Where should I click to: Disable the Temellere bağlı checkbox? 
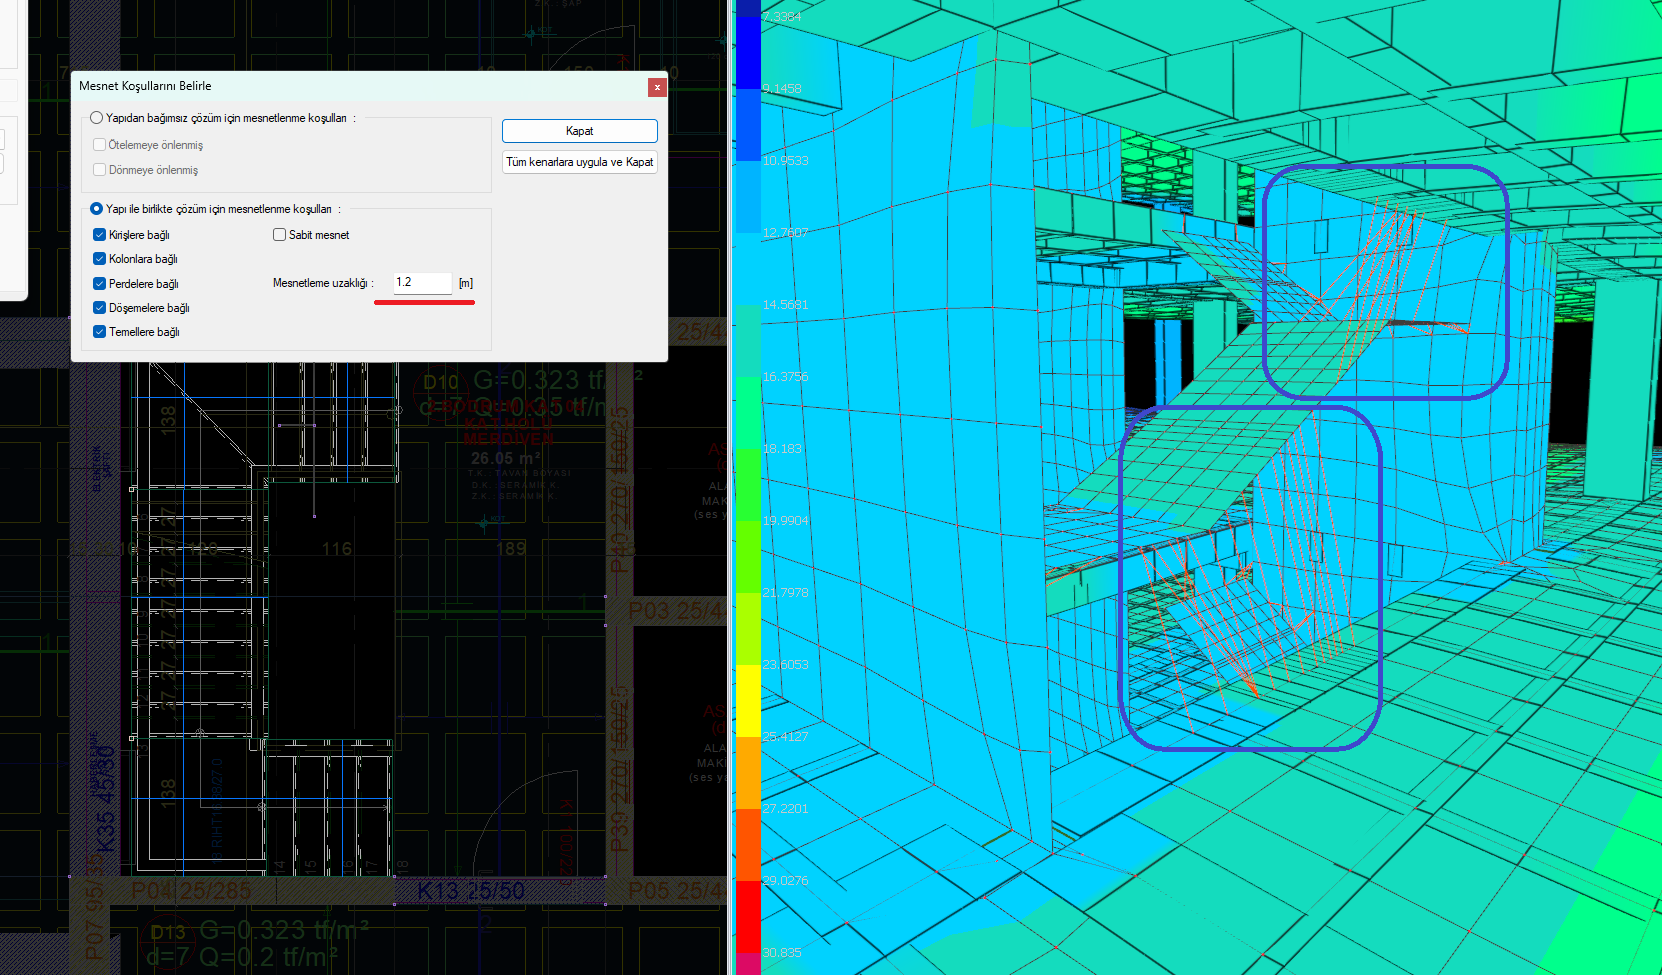[x=99, y=332]
